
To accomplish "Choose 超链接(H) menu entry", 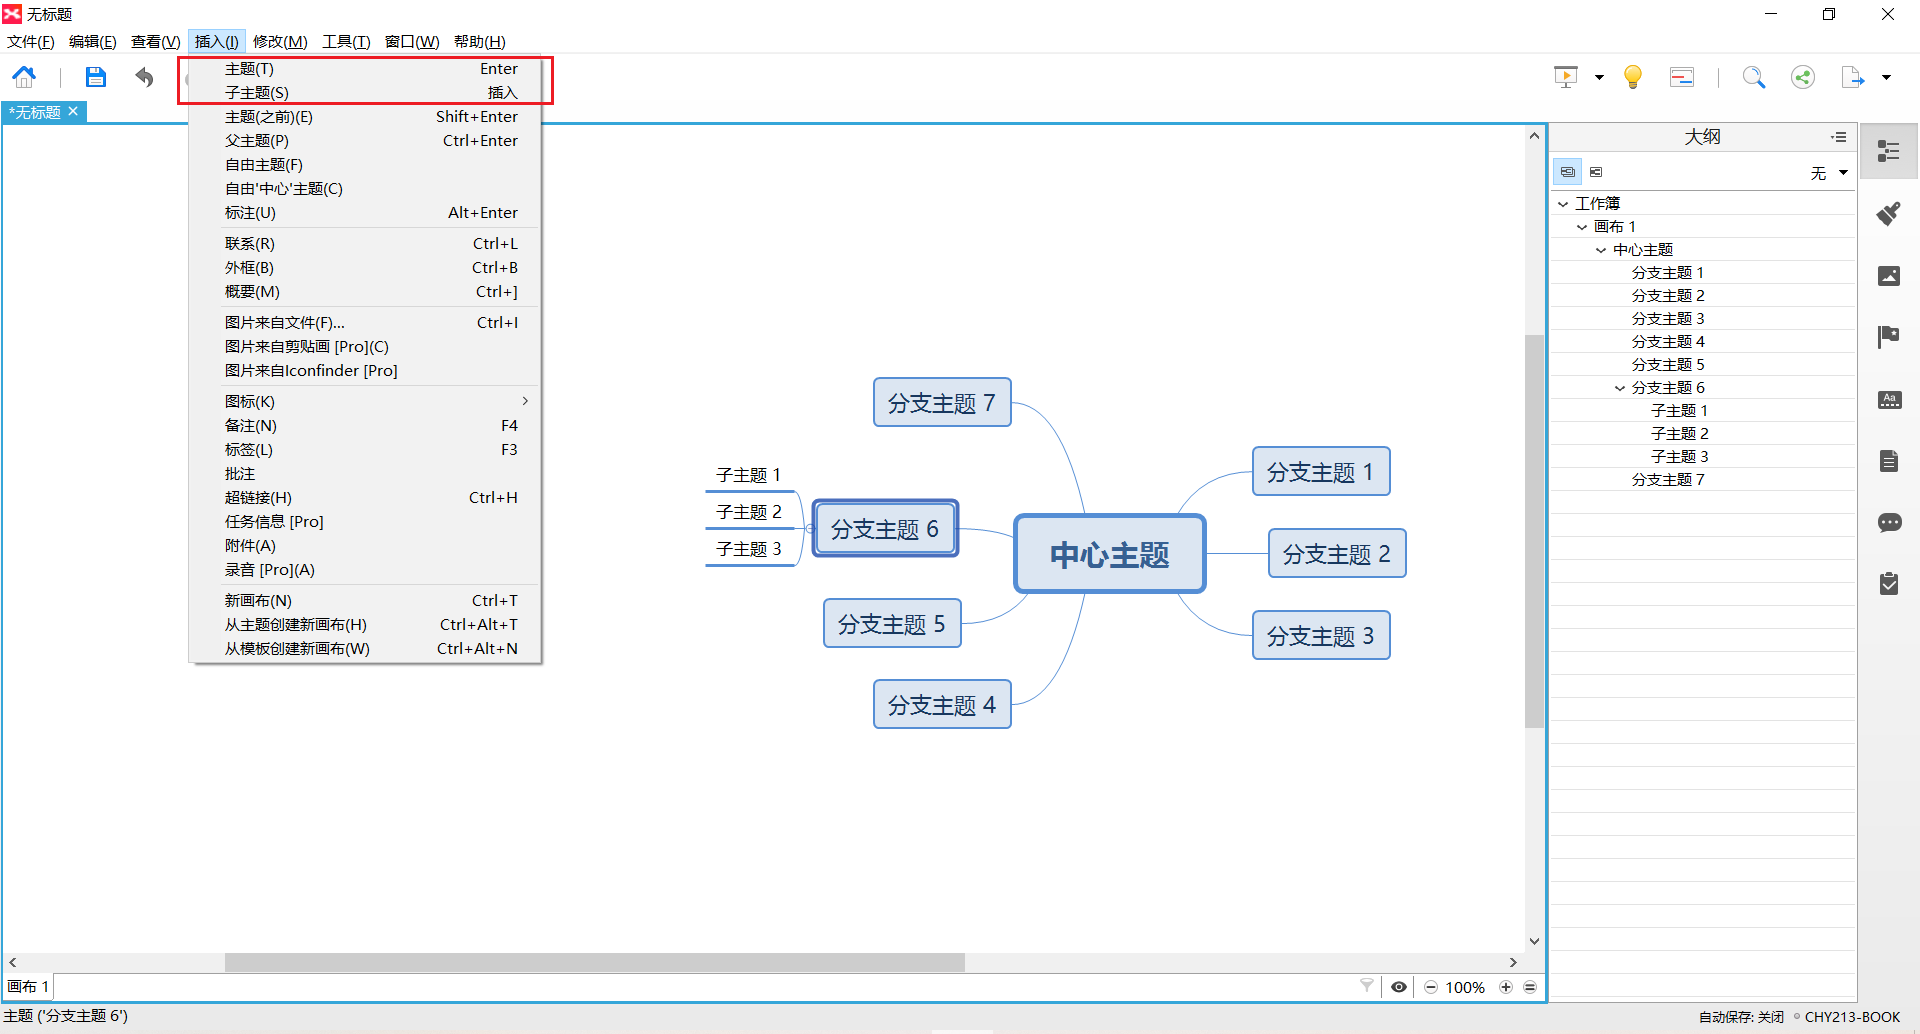I will (366, 498).
